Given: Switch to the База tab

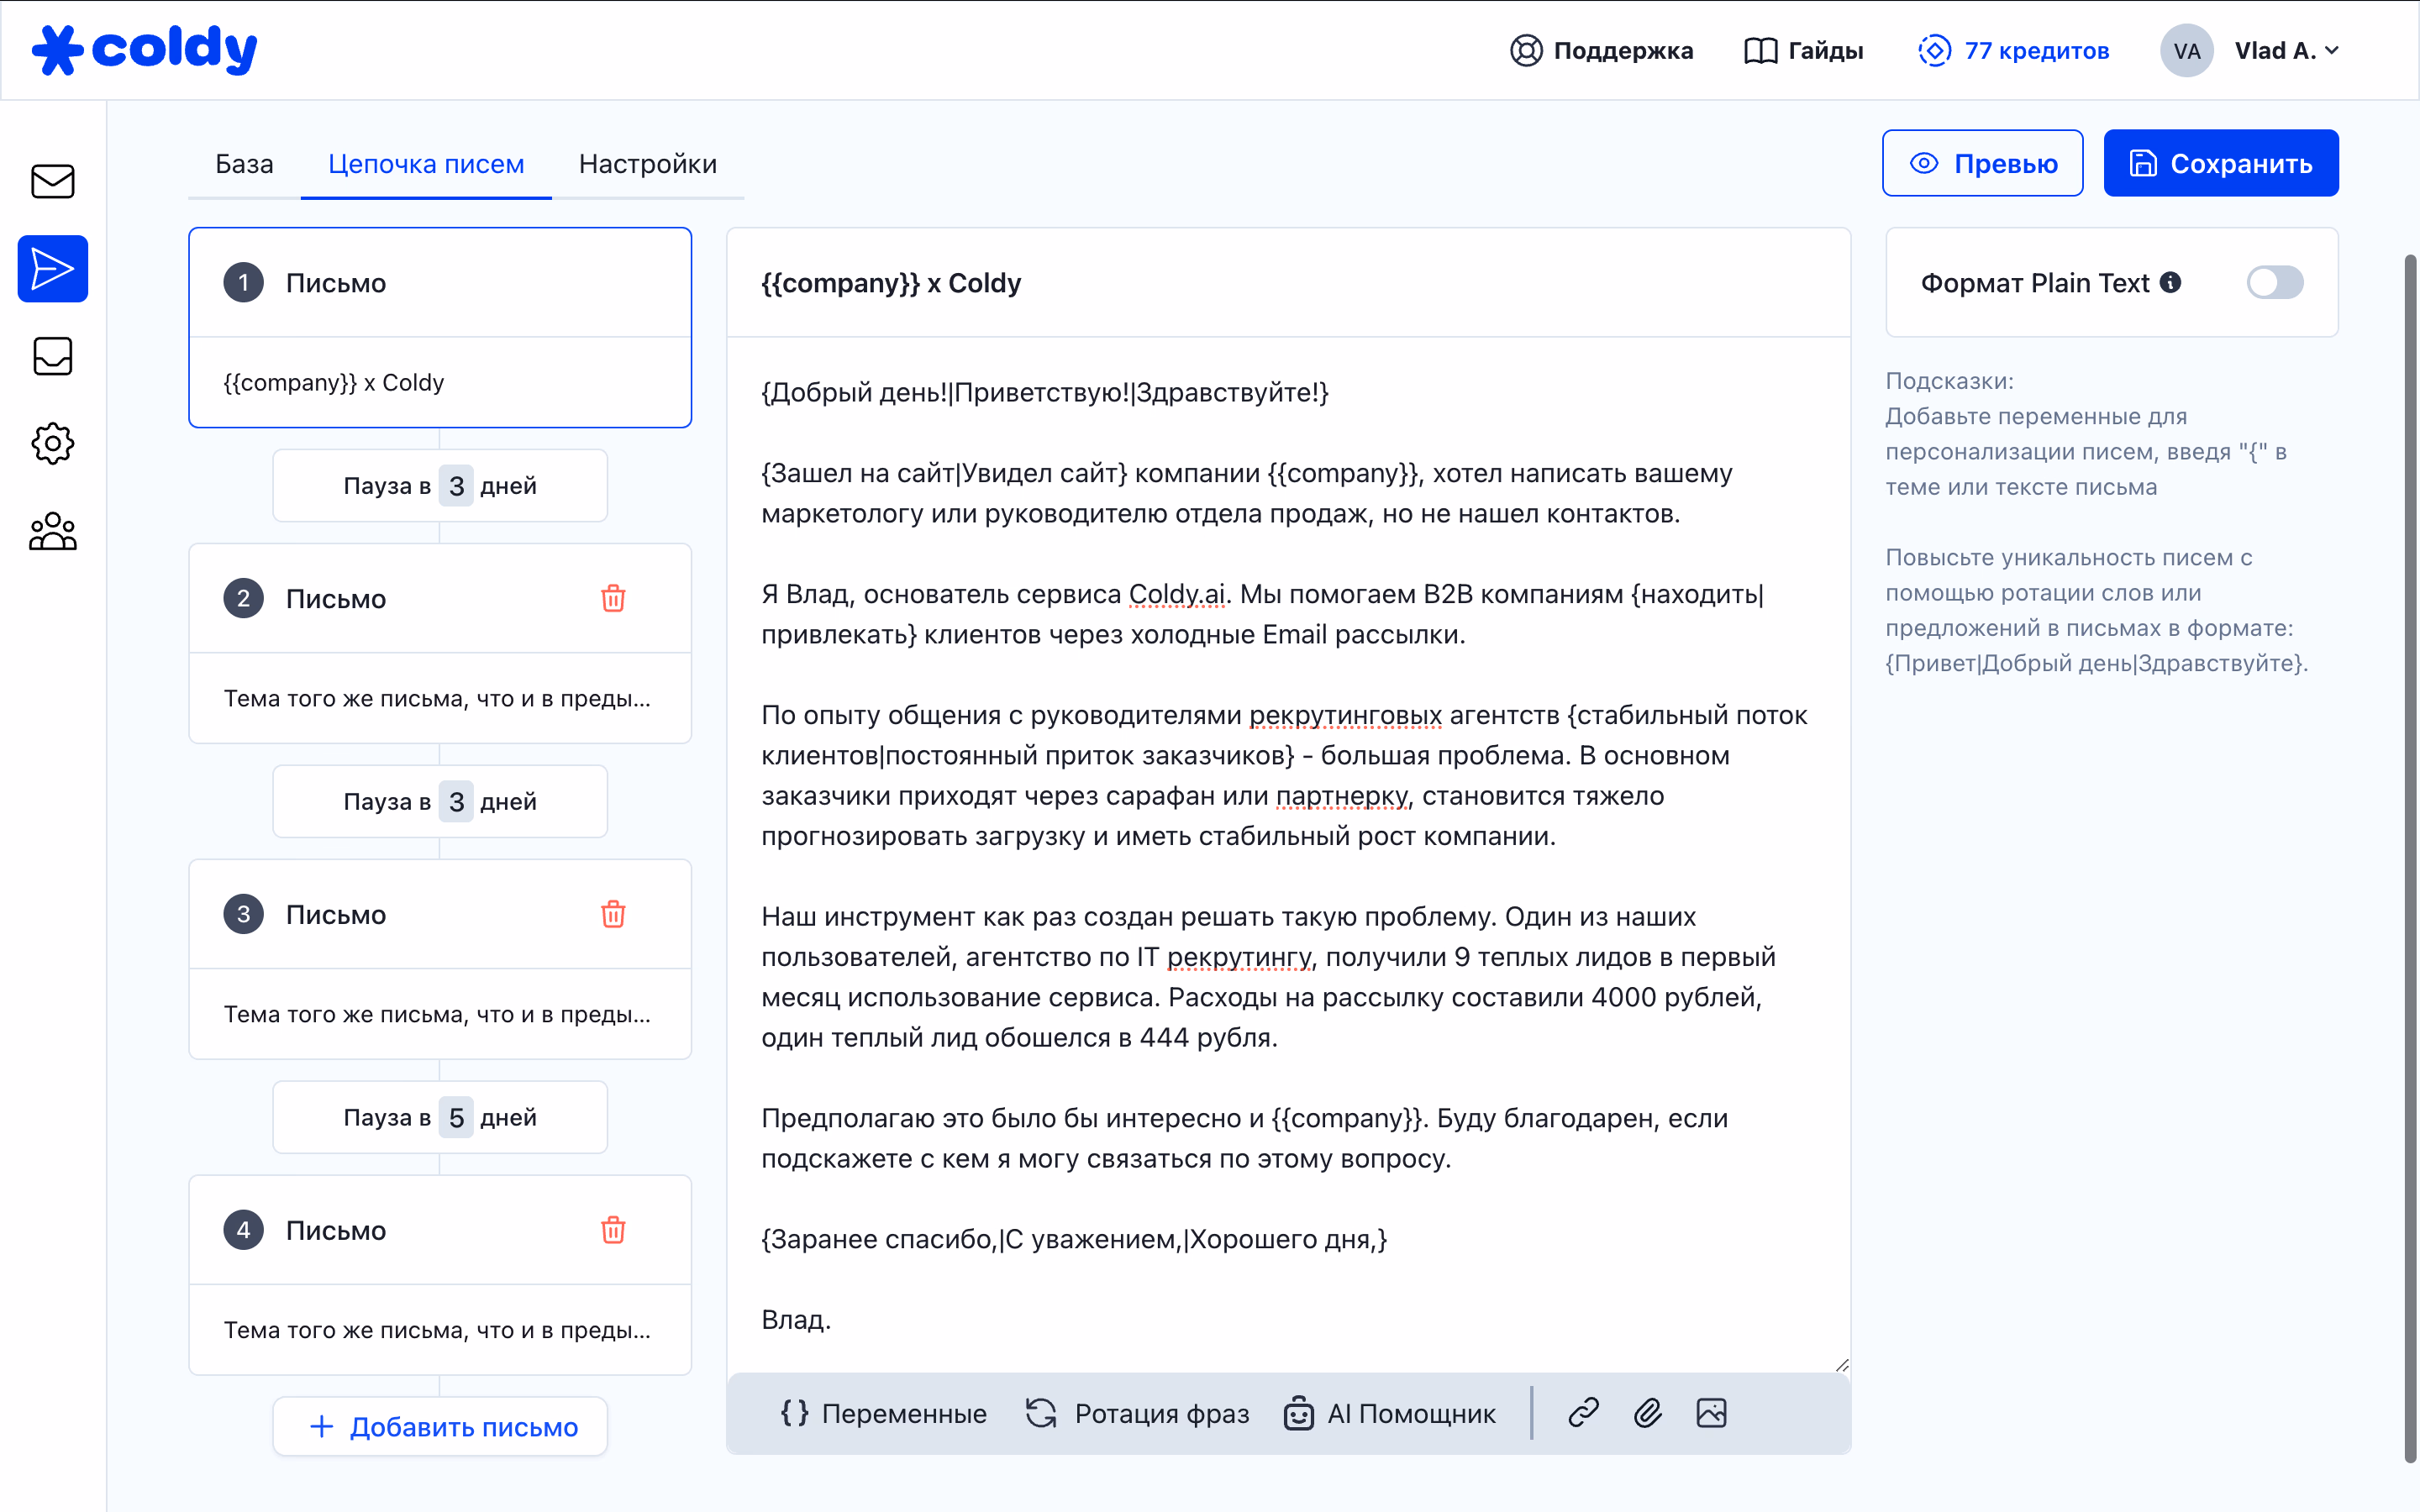Looking at the screenshot, I should point(244,164).
